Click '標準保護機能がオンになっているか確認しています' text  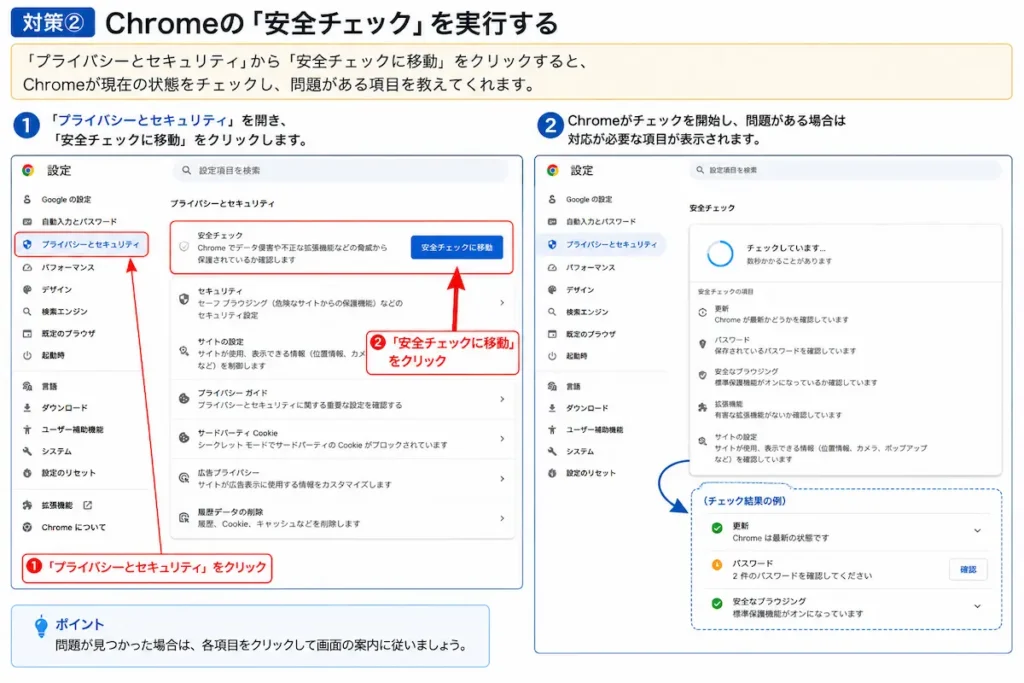click(795, 383)
